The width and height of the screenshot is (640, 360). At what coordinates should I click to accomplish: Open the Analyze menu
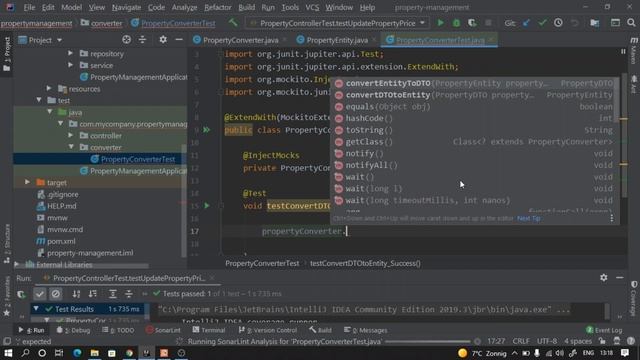point(184,7)
